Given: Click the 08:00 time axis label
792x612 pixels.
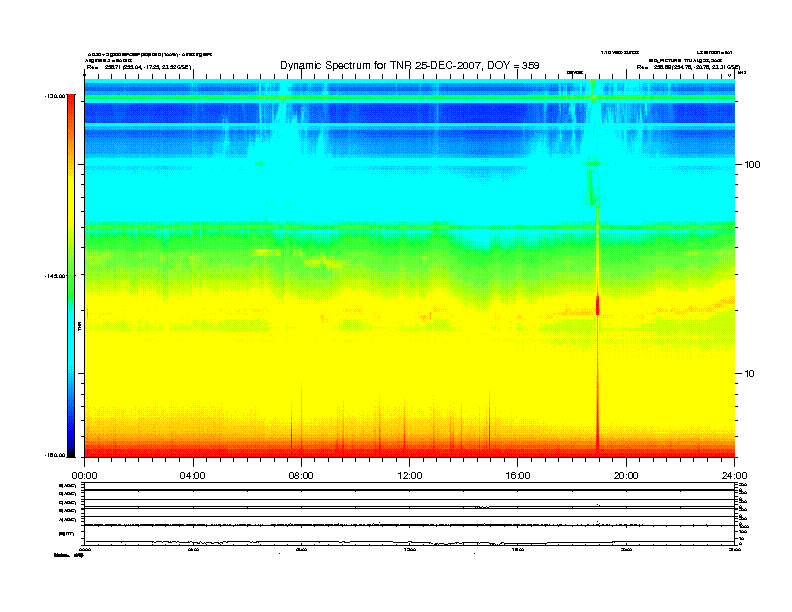Looking at the screenshot, I should [301, 476].
